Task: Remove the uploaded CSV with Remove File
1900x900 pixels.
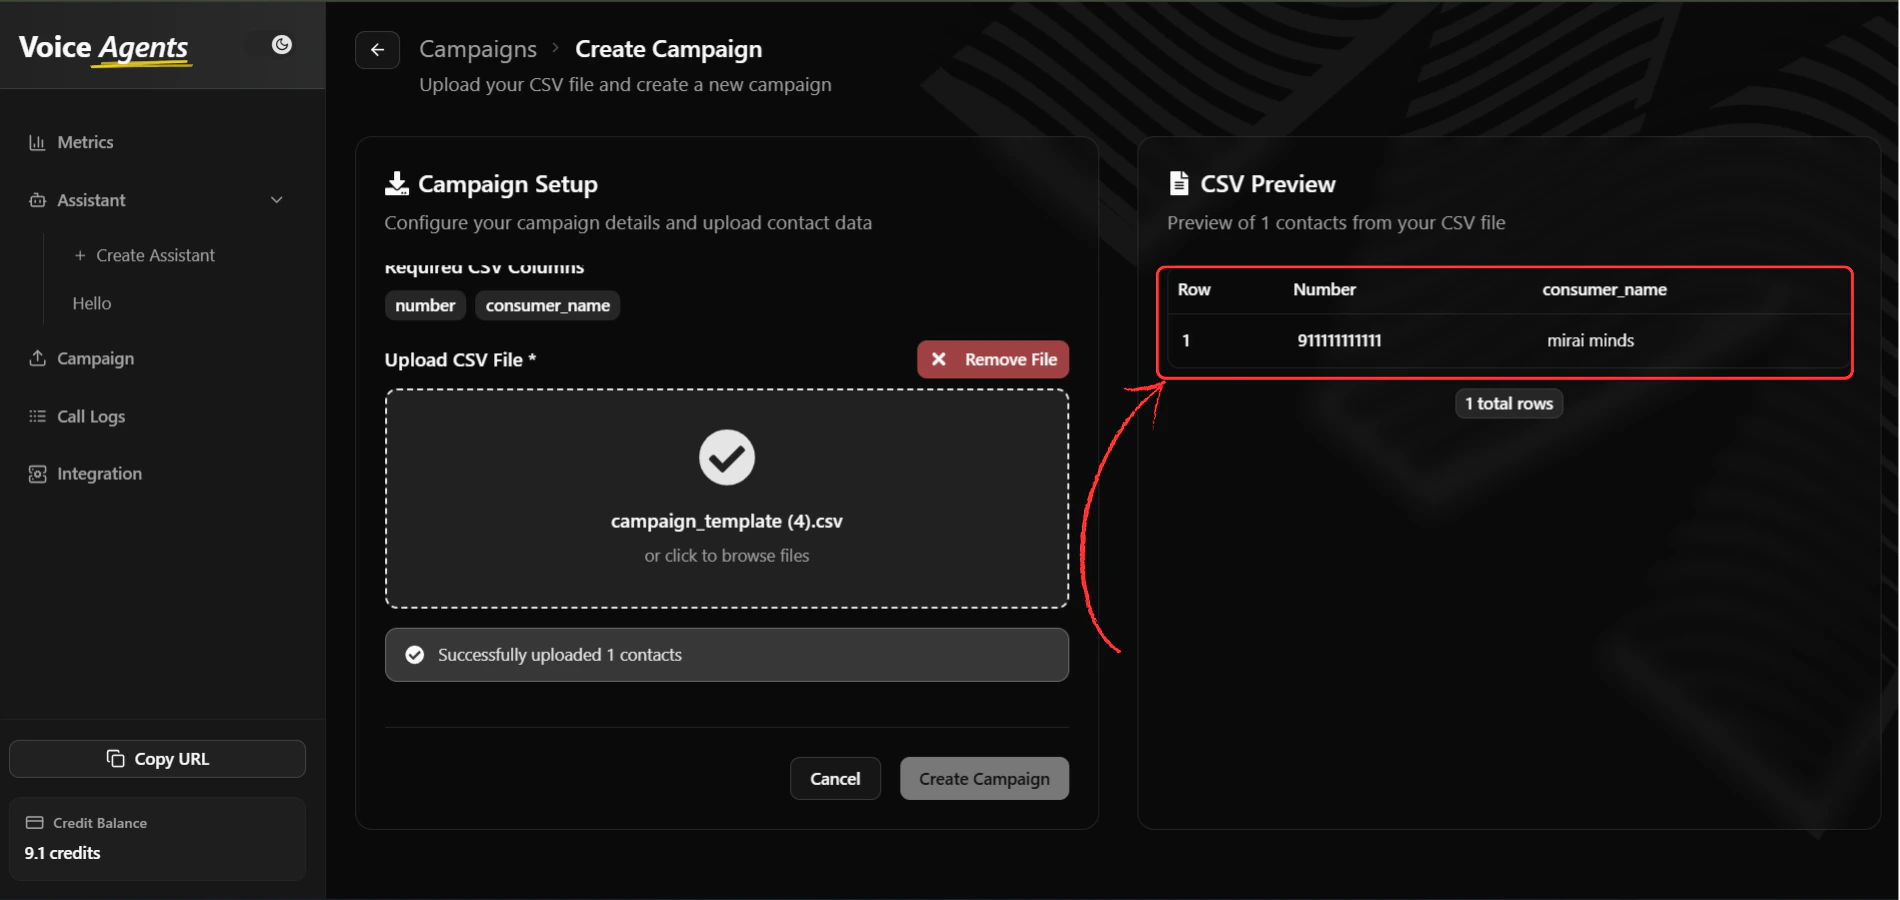Action: pos(992,359)
